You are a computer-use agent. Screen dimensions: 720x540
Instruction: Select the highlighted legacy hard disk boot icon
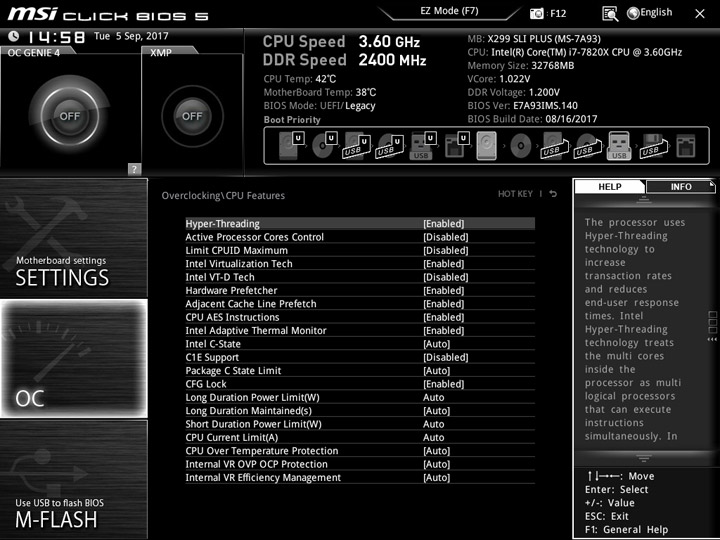[487, 146]
